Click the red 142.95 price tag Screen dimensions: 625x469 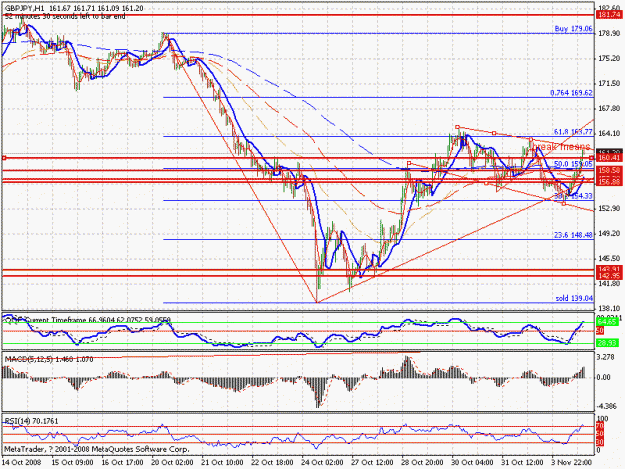click(x=609, y=276)
